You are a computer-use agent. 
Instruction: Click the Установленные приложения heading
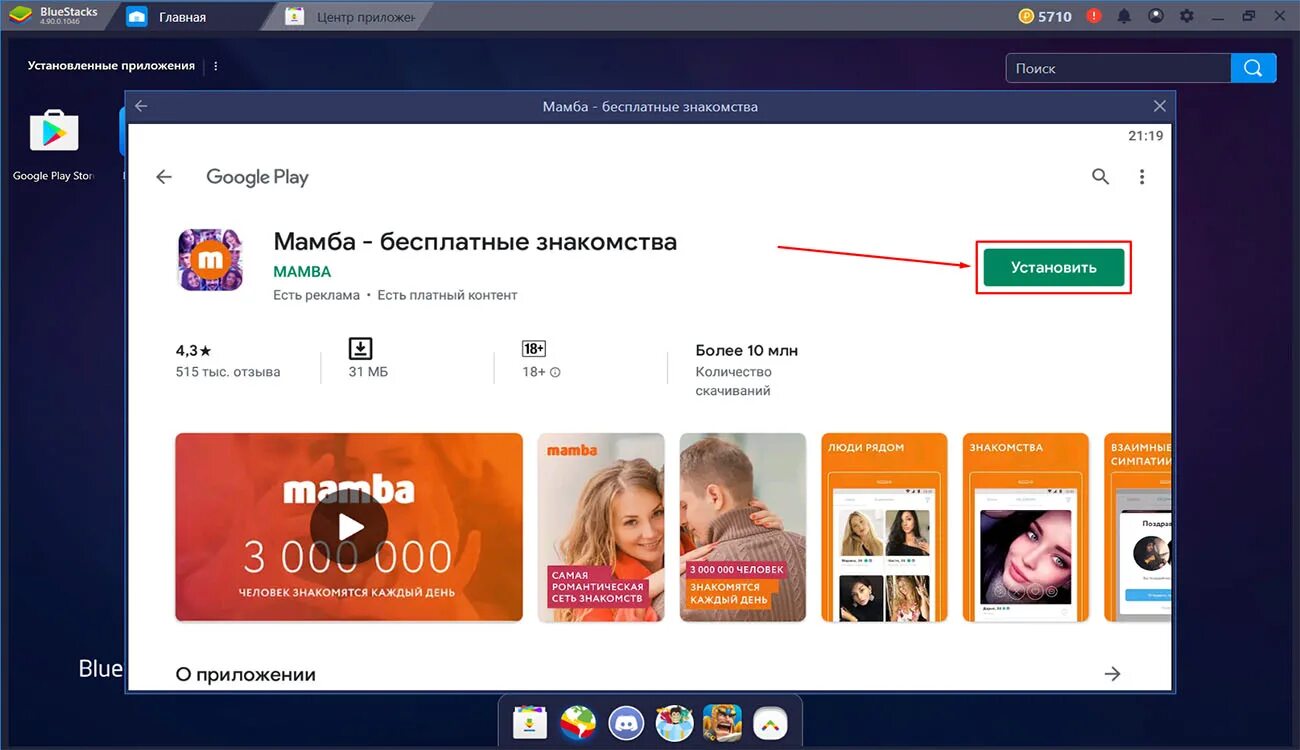click(111, 66)
